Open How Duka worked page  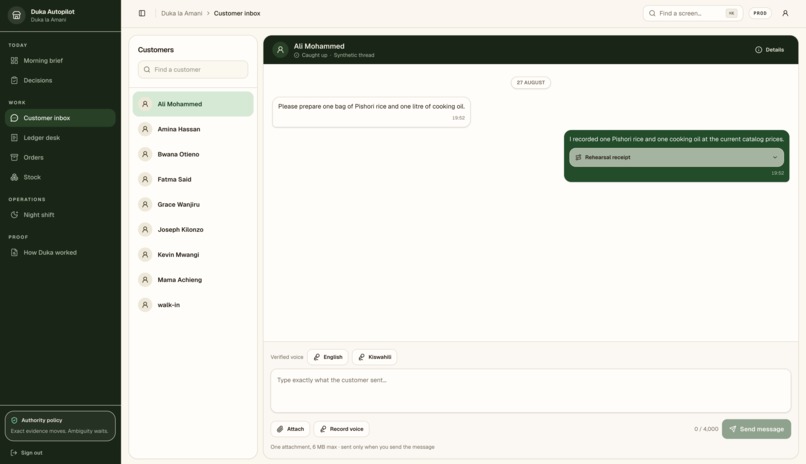tap(60, 252)
